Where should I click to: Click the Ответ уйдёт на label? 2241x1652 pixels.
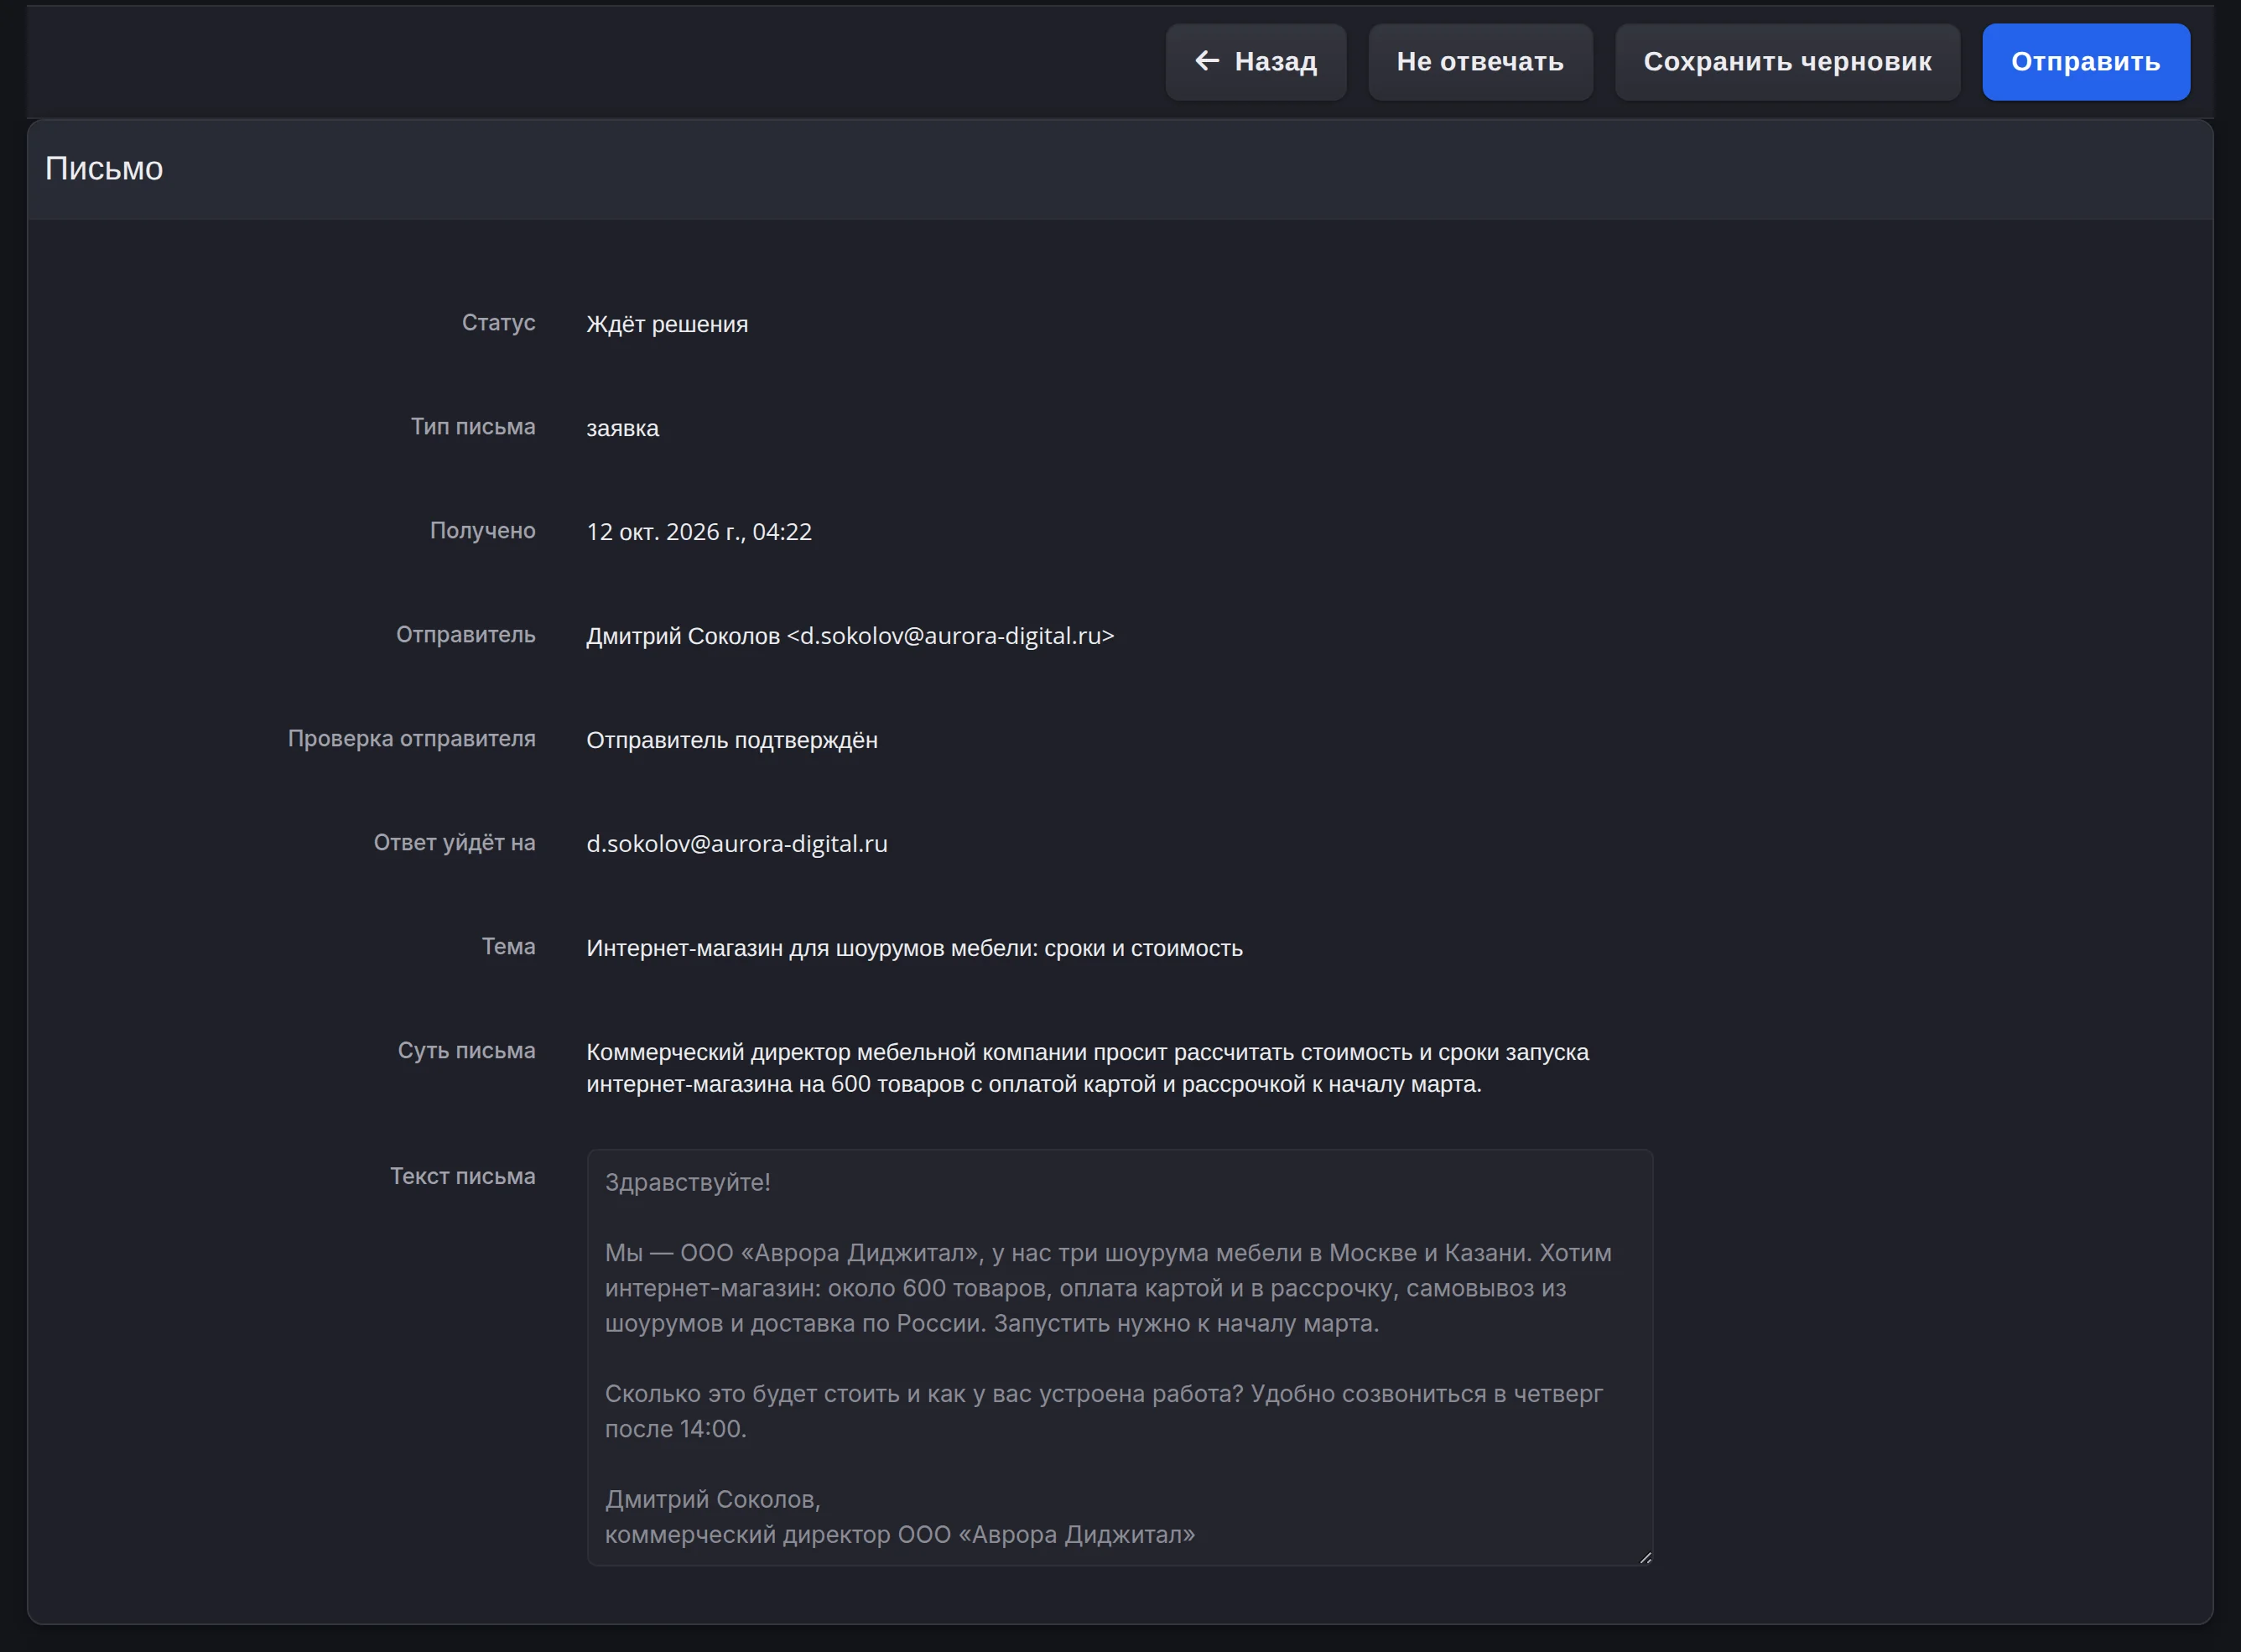454,843
